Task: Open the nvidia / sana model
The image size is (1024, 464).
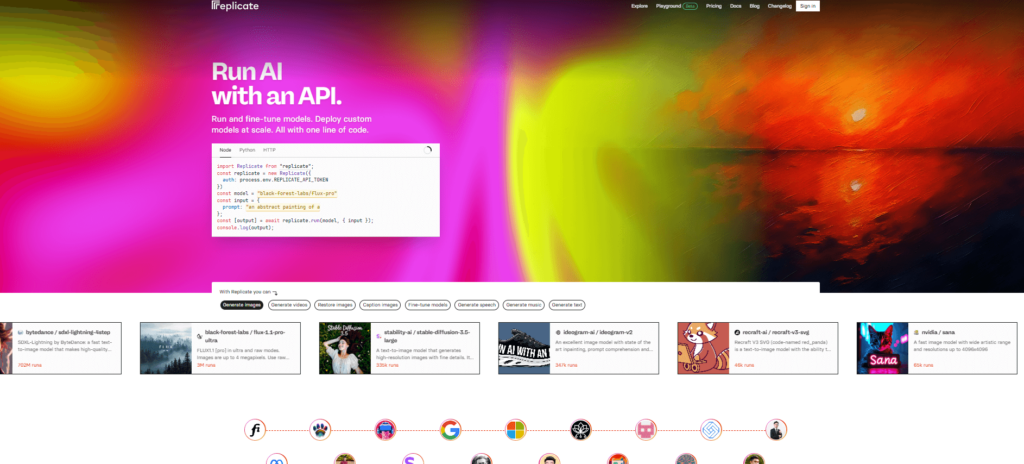Action: click(936, 348)
